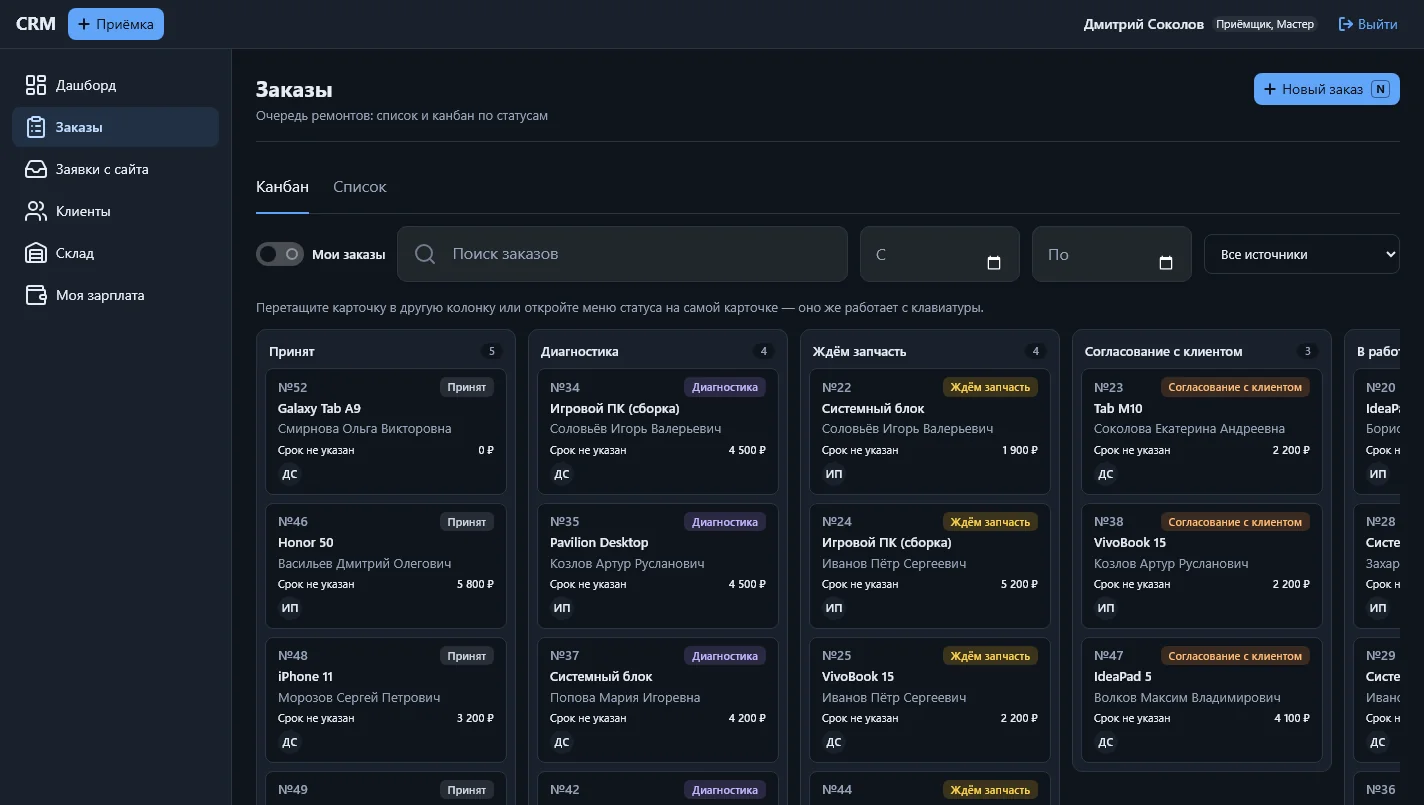1424x805 pixels.
Task: Click the Склад warehouse icon
Action: pos(36,253)
